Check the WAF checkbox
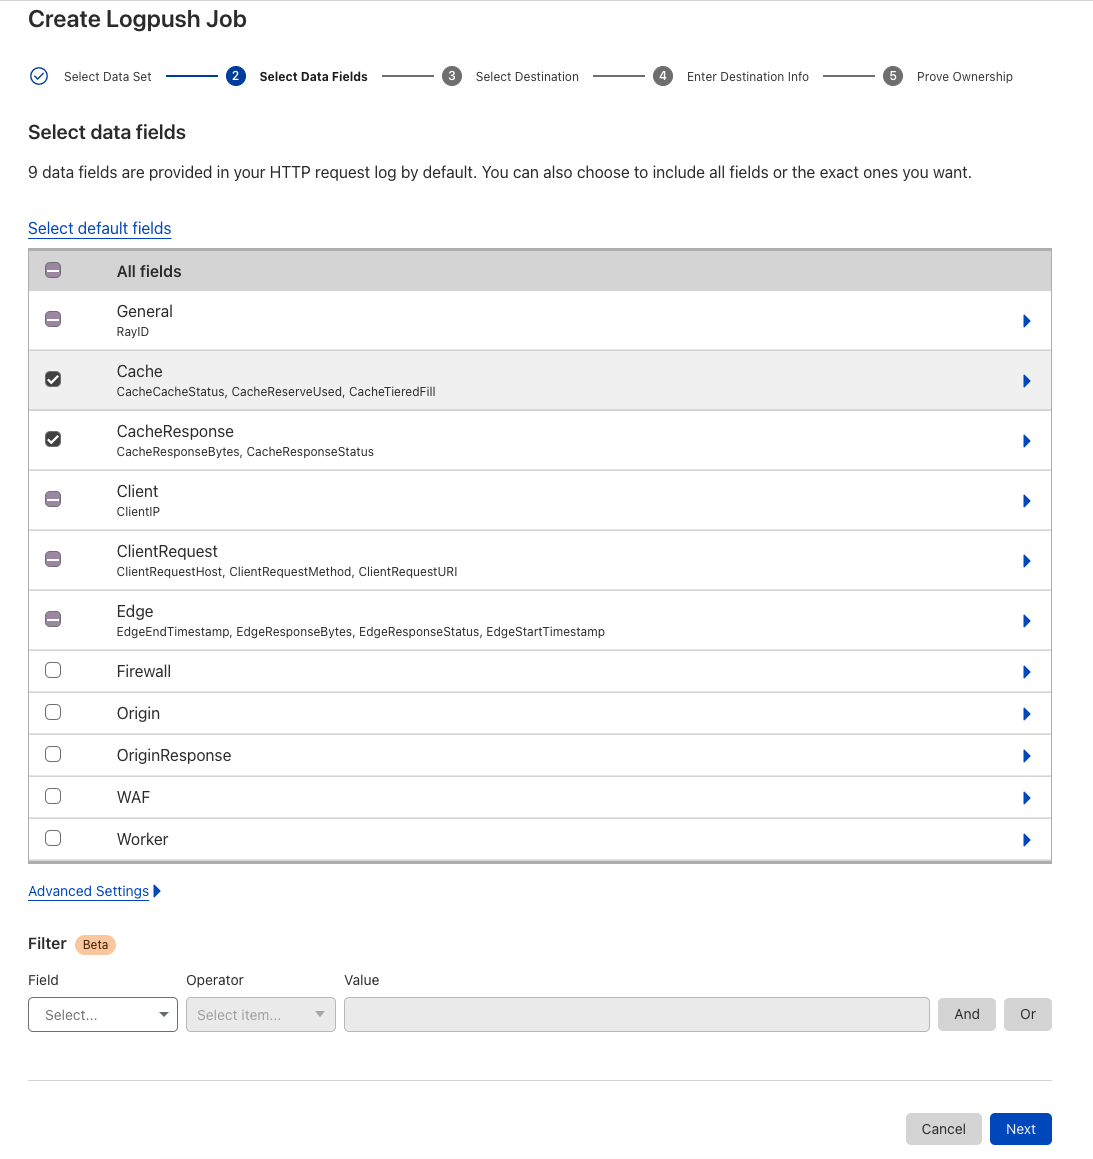This screenshot has width=1093, height=1159. [52, 796]
